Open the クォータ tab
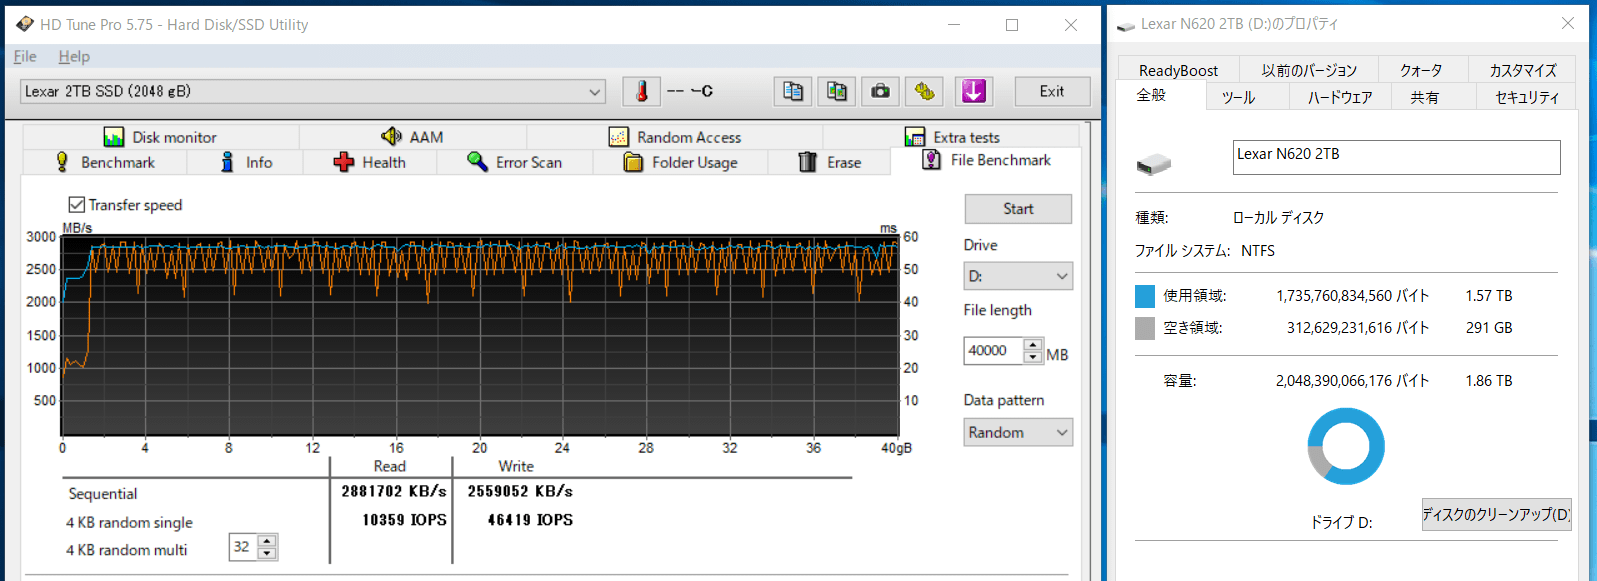This screenshot has width=1597, height=581. click(1421, 70)
